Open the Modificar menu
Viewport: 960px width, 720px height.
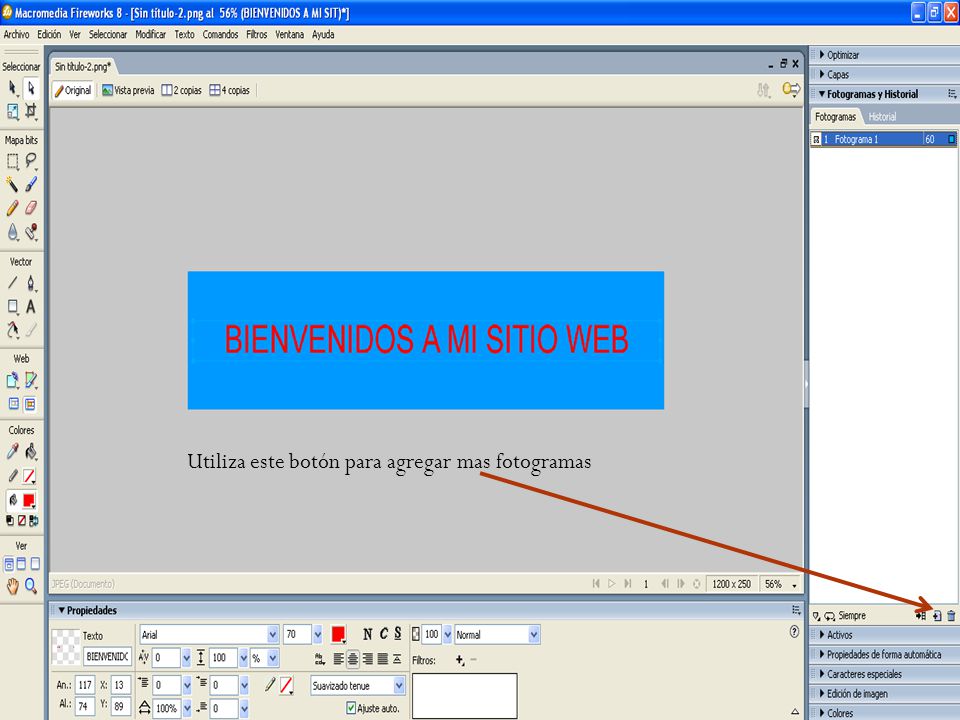[151, 34]
